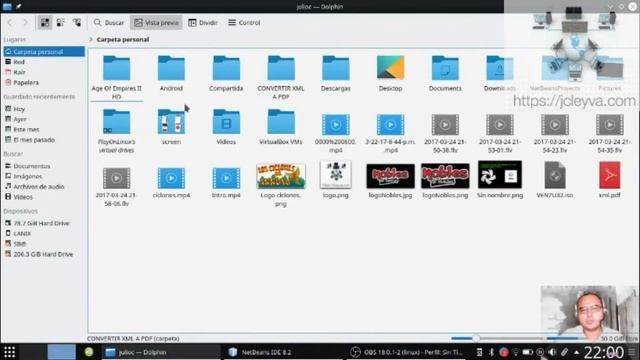Switch to details tree view mode
This screenshot has height=360, width=640.
click(76, 23)
